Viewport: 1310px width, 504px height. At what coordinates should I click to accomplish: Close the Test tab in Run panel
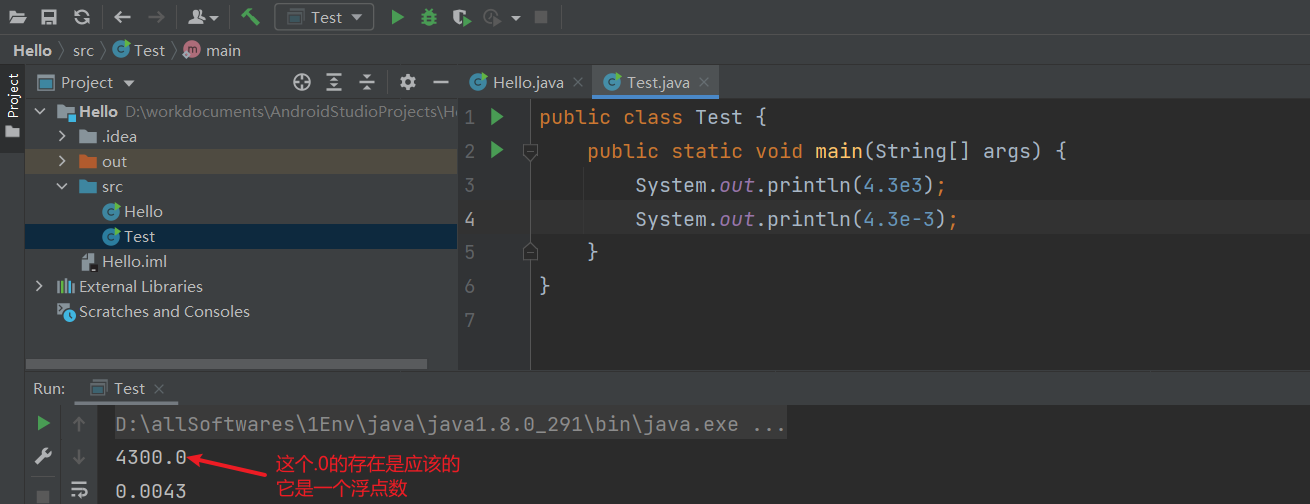click(159, 389)
